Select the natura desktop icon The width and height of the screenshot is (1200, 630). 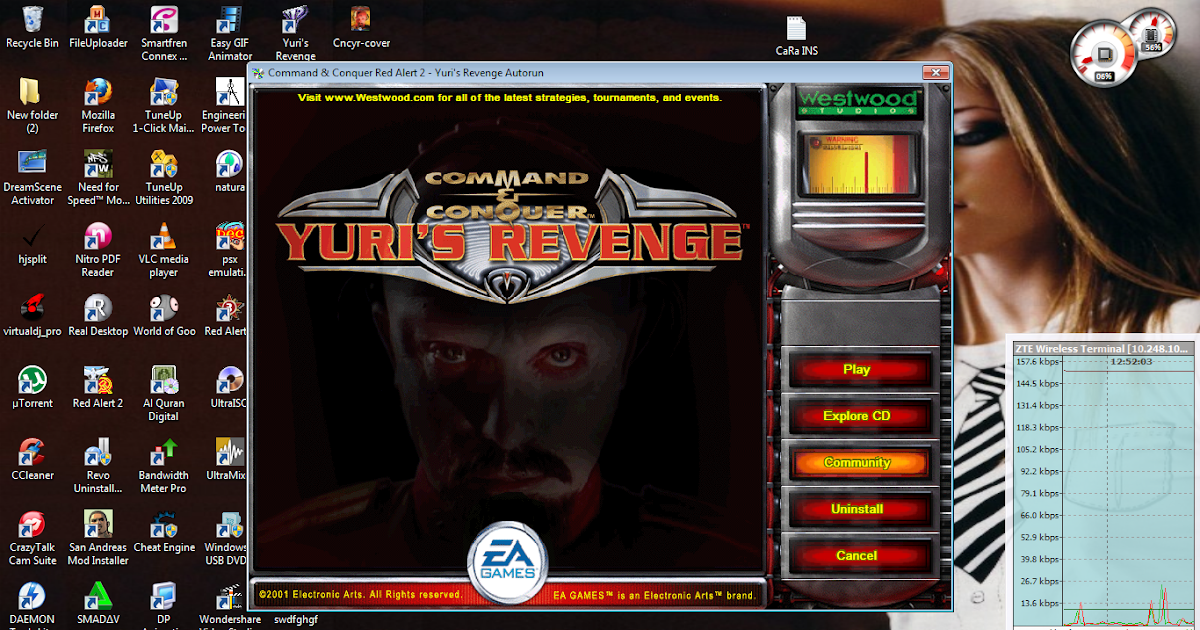tap(229, 171)
